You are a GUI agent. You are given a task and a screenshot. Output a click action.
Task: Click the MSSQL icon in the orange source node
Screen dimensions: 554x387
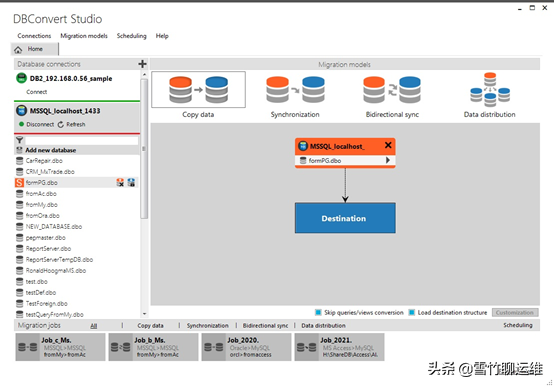[303, 146]
